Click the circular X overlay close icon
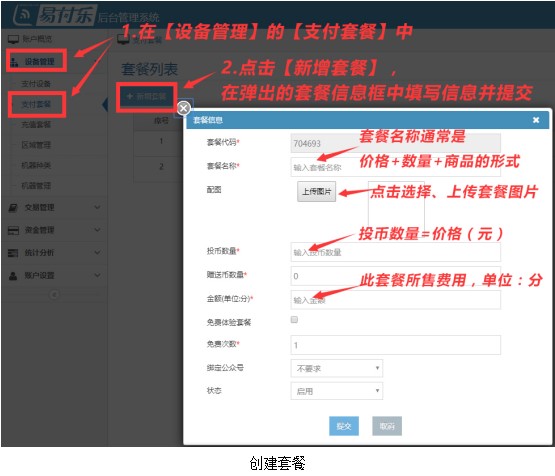The image size is (555, 476). pos(183,108)
